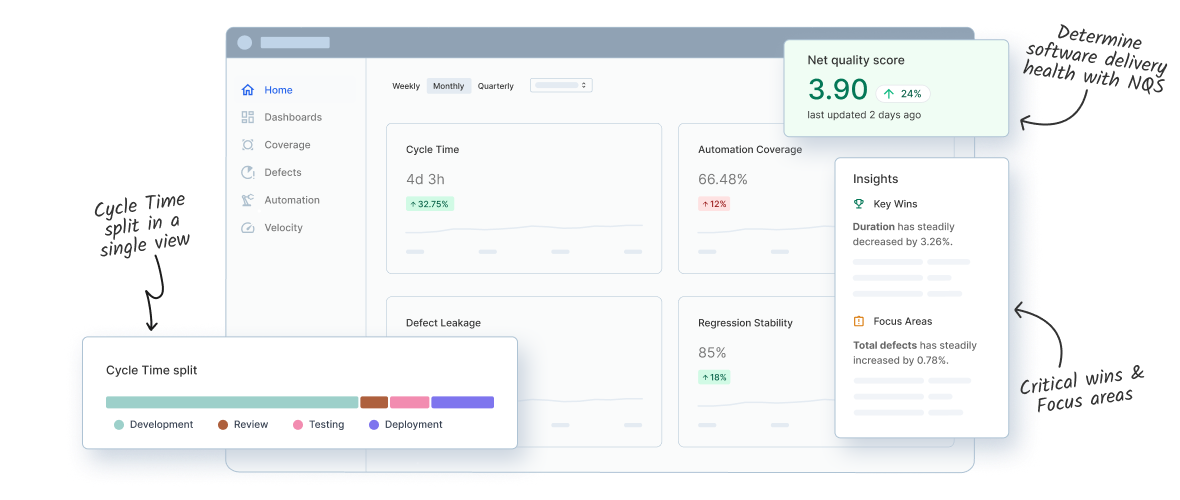Click the Velocity gauge icon
This screenshot has width=1180, height=500.
pos(248,227)
